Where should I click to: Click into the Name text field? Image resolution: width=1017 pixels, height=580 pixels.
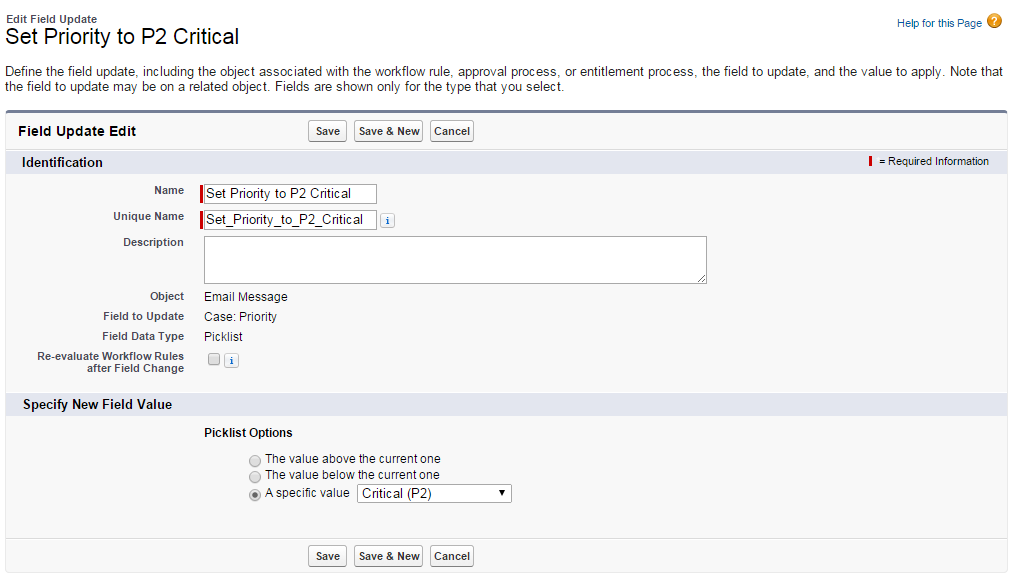290,194
